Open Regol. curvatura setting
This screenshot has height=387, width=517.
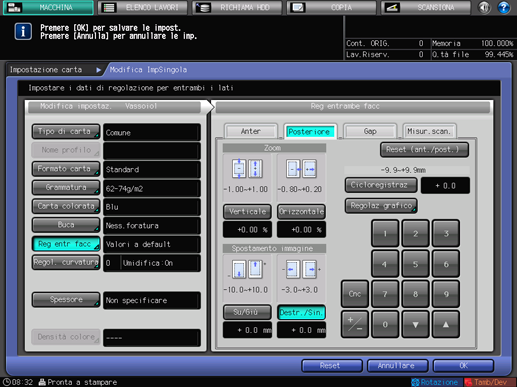point(66,262)
